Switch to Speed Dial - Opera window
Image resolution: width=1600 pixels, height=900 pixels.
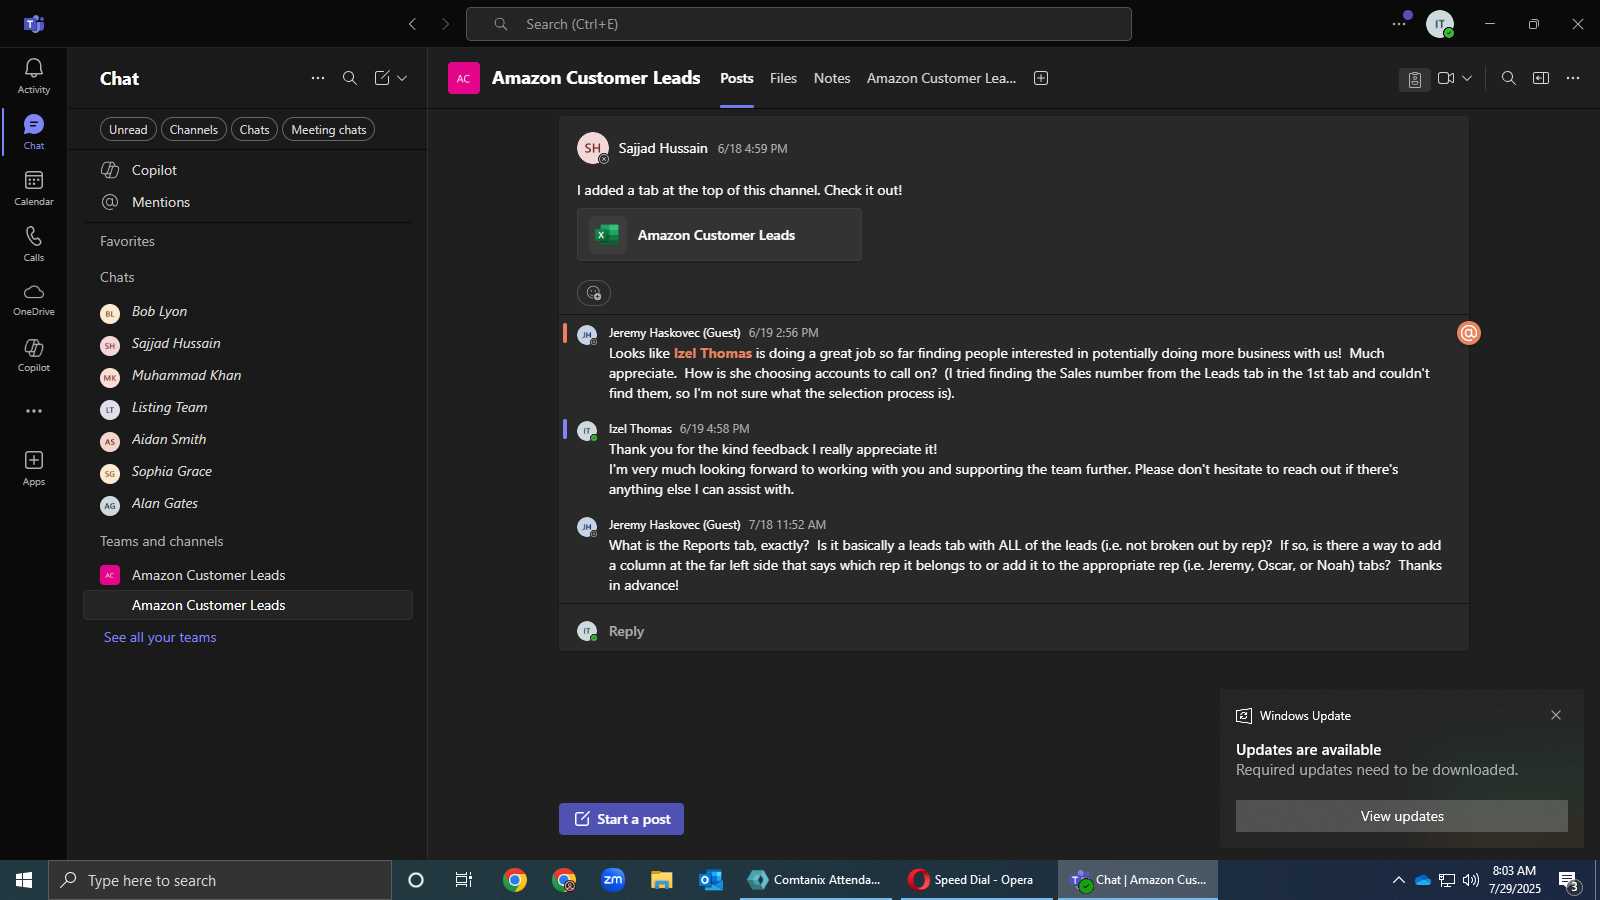point(976,880)
